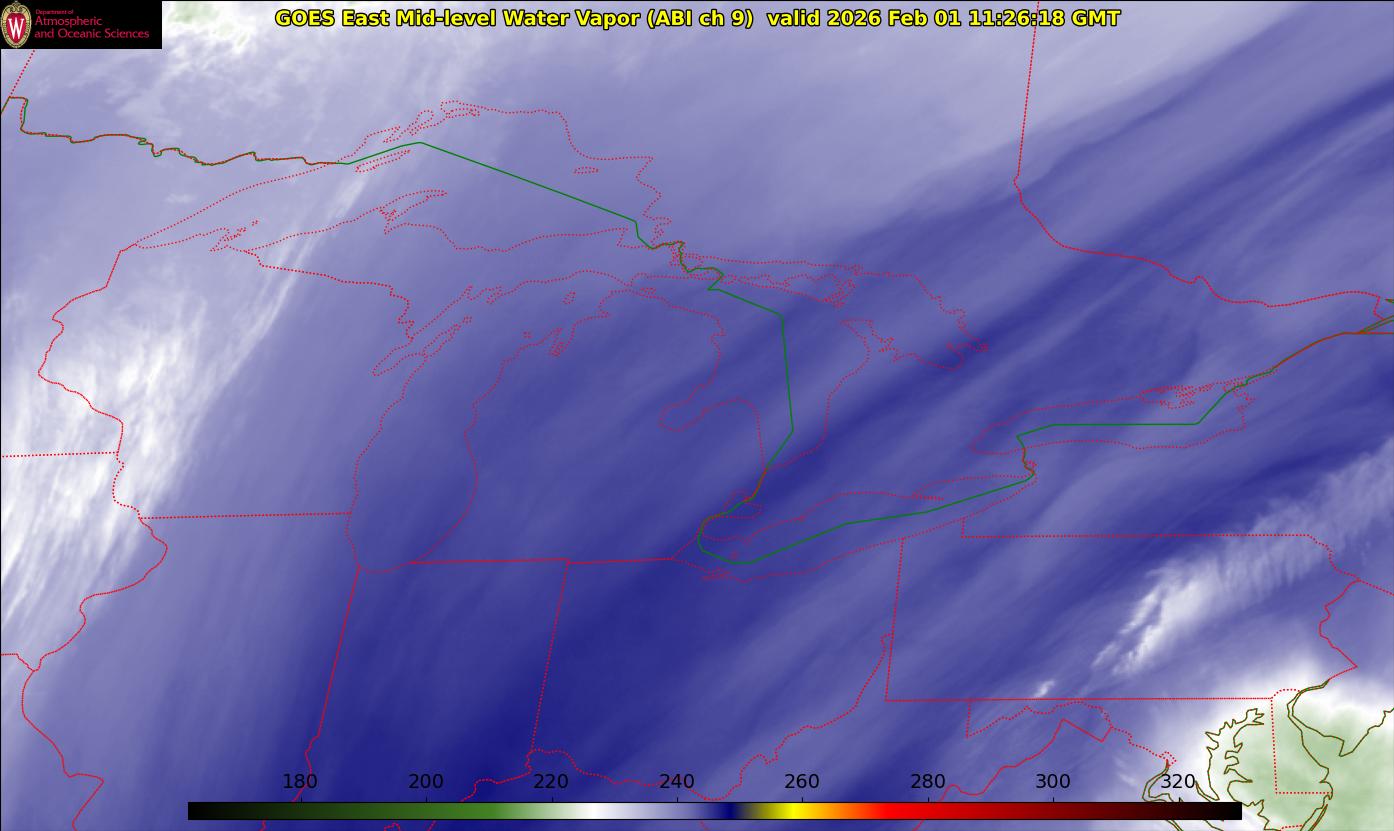
Task: Select the 300 label on the color bar
Action: (1053, 782)
